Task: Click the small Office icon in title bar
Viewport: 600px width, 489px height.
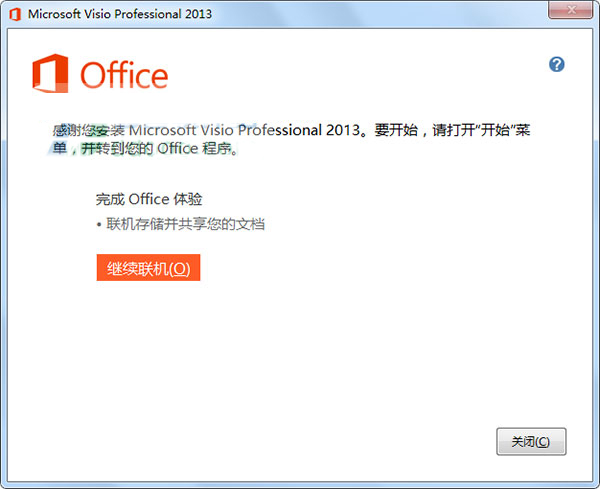Action: click(15, 14)
